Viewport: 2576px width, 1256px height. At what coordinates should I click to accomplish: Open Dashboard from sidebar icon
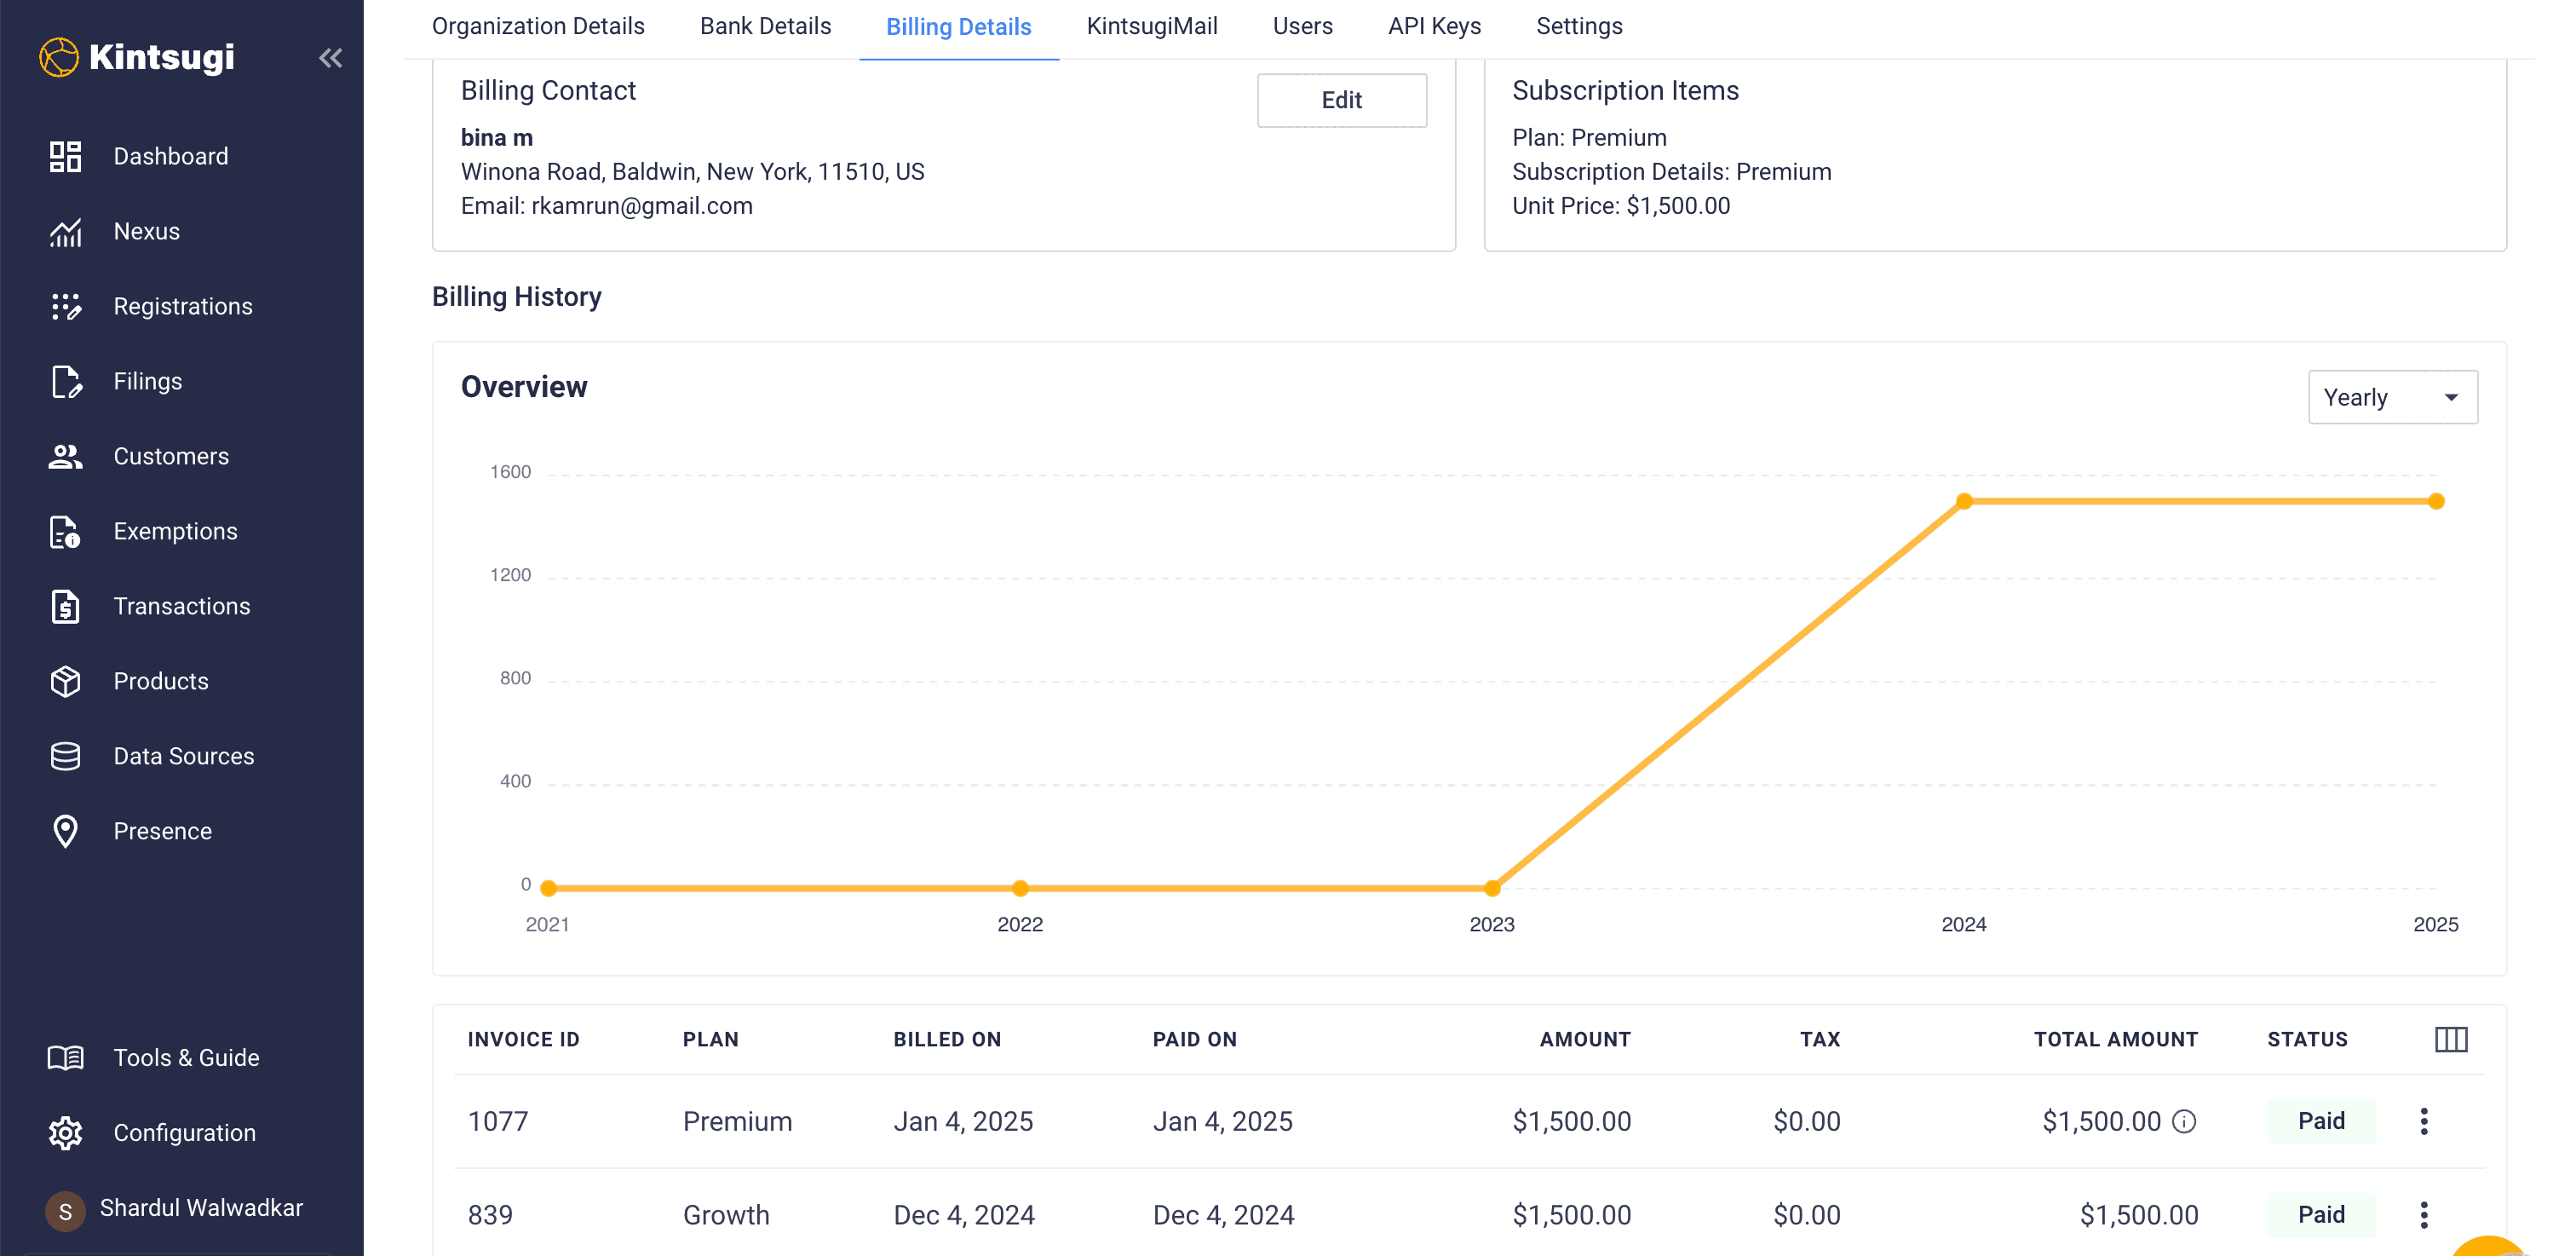pos(66,156)
